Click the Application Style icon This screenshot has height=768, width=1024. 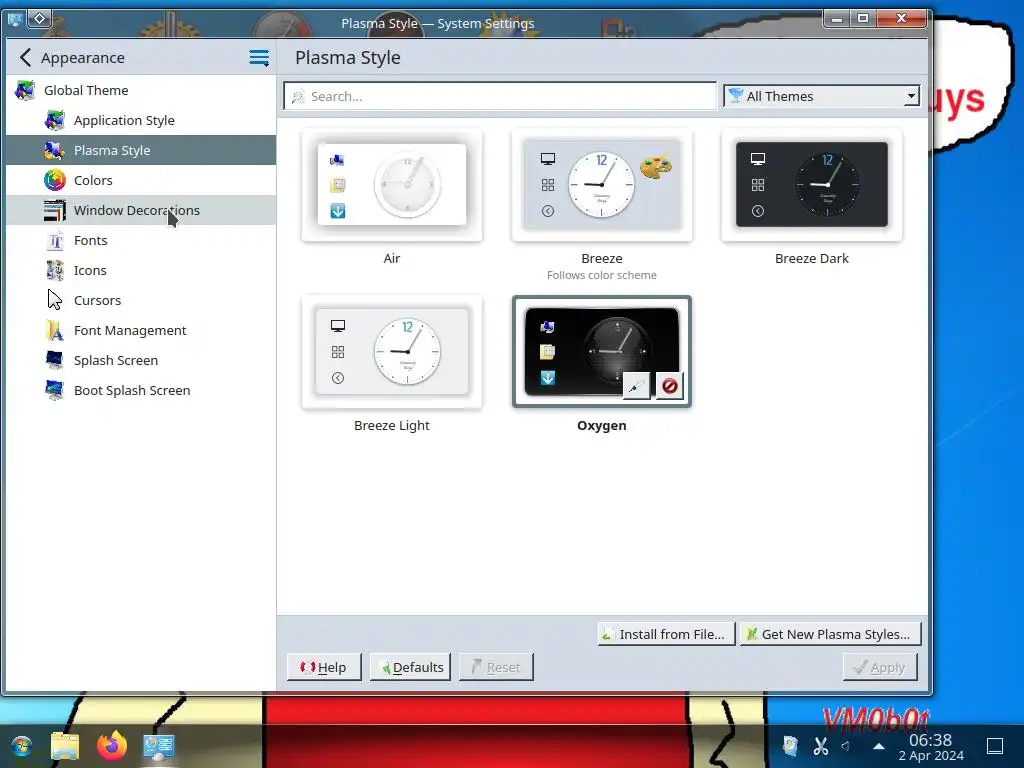[55, 120]
